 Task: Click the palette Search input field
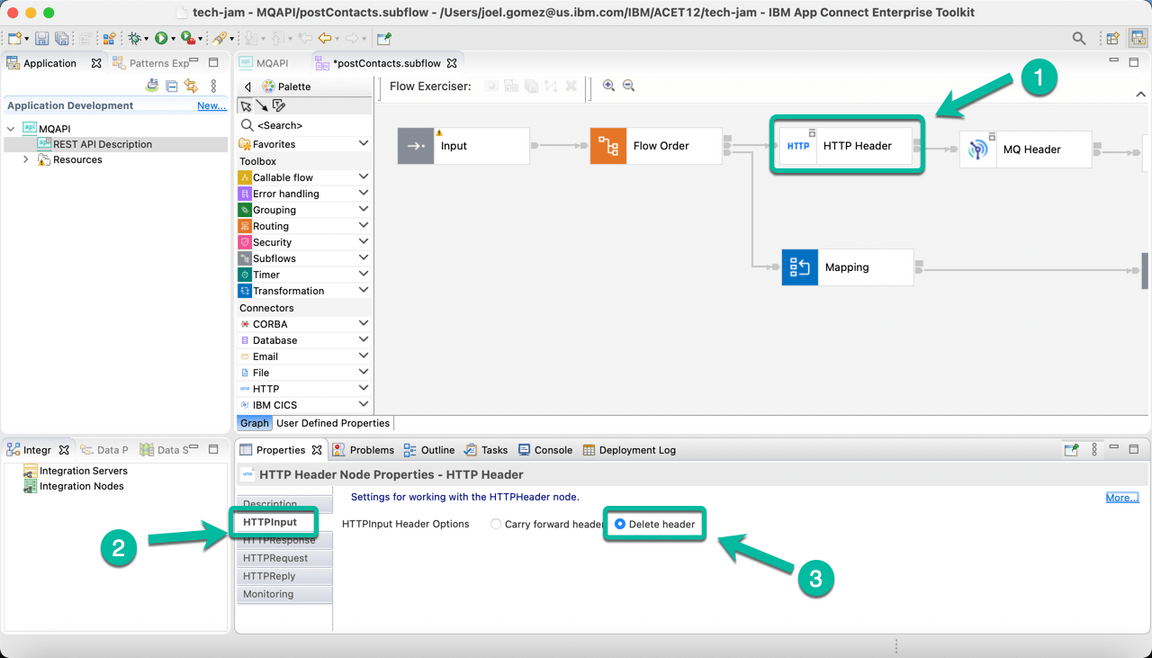pos(280,126)
